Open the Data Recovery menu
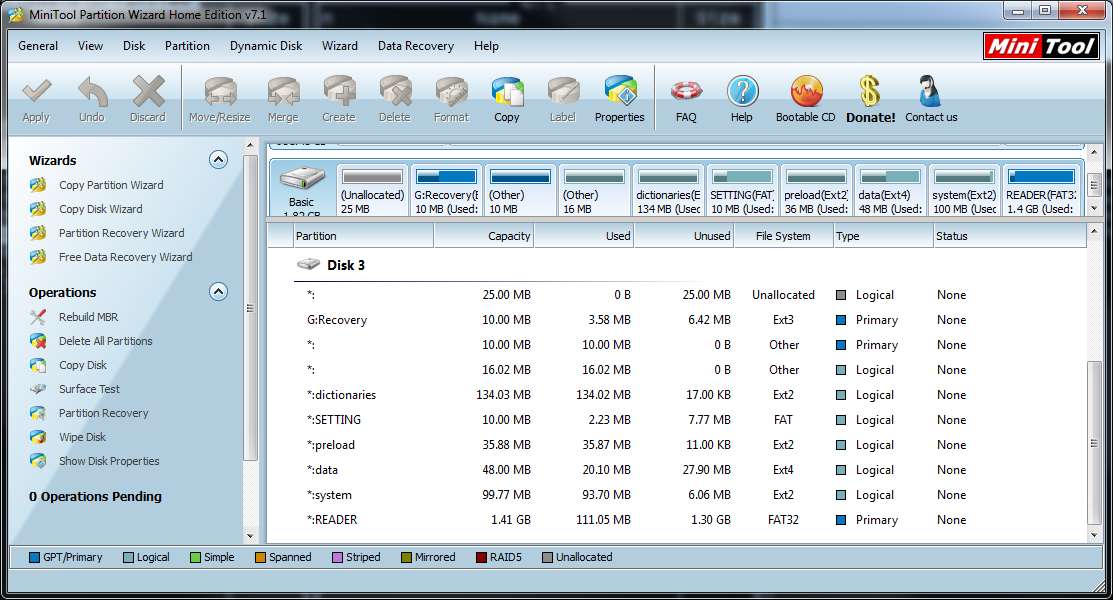Image resolution: width=1113 pixels, height=600 pixels. tap(416, 46)
